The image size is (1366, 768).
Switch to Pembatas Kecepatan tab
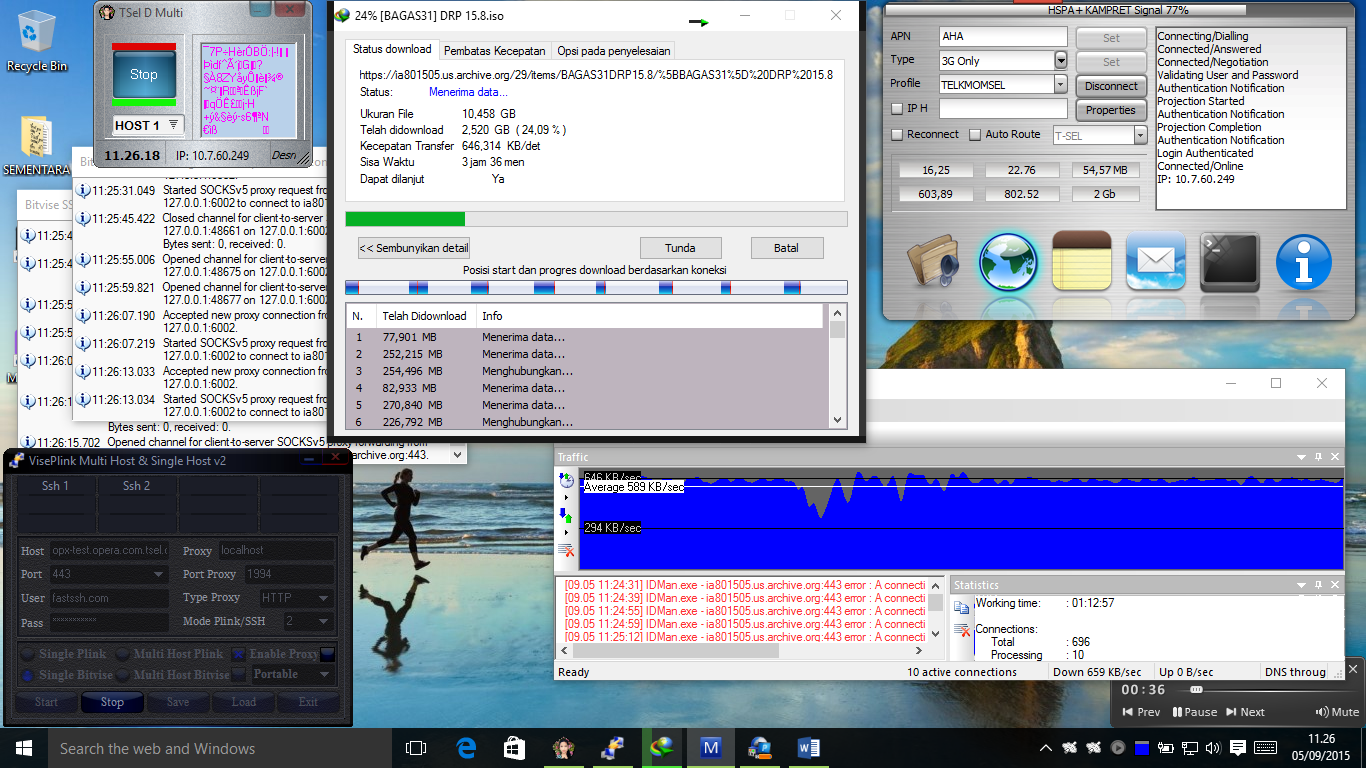tap(495, 50)
